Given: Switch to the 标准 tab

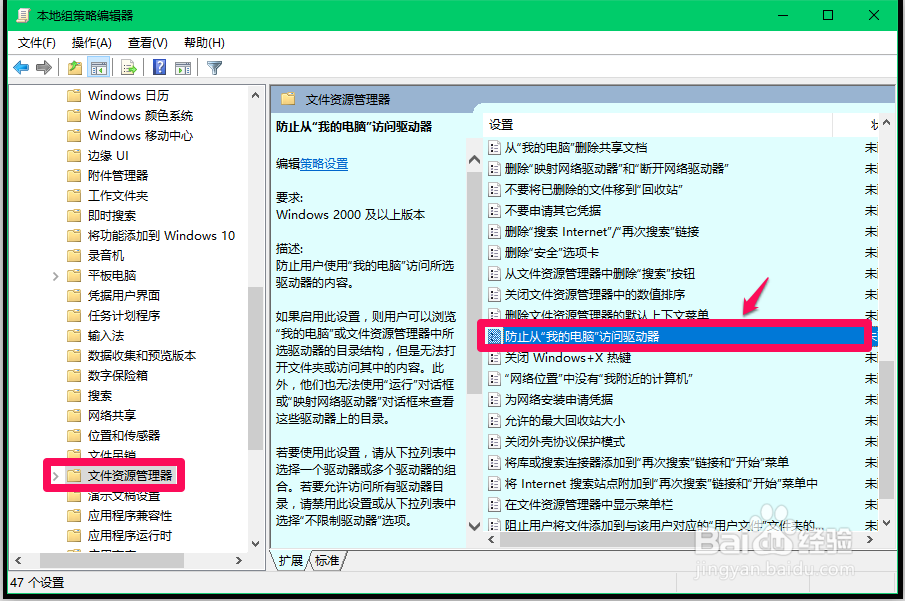Looking at the screenshot, I should (327, 561).
